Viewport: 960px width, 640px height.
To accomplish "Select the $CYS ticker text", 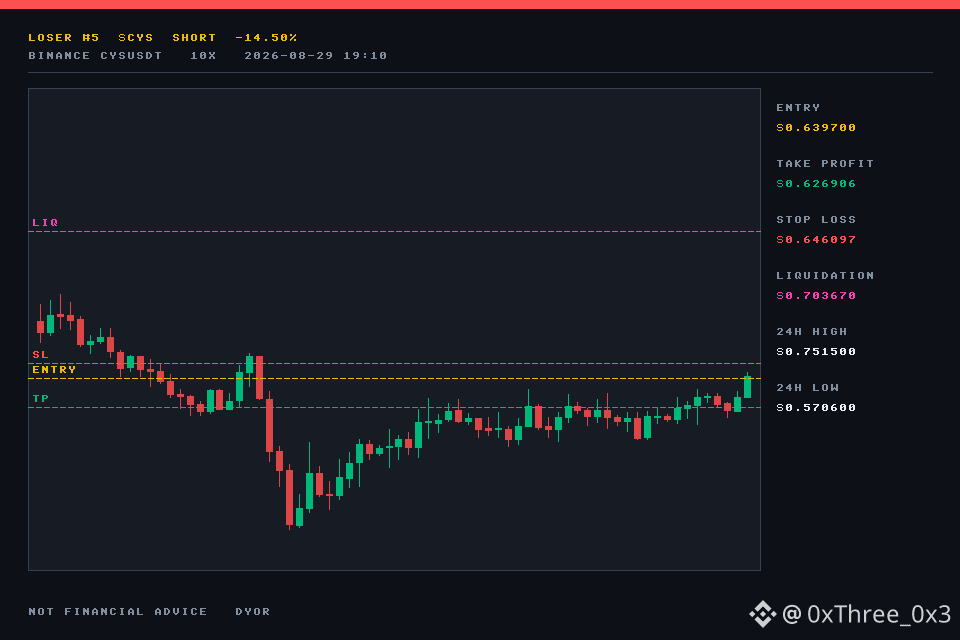I will pos(136,38).
